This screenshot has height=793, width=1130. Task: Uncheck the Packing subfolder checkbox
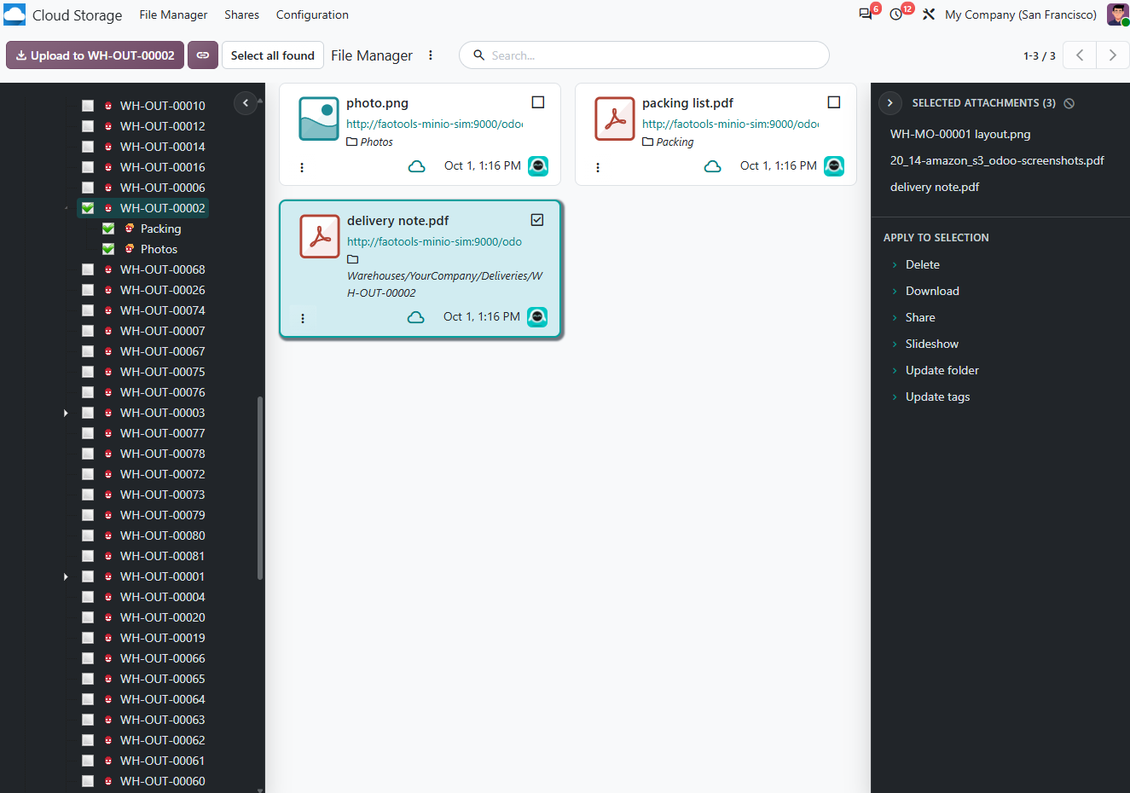pos(108,229)
